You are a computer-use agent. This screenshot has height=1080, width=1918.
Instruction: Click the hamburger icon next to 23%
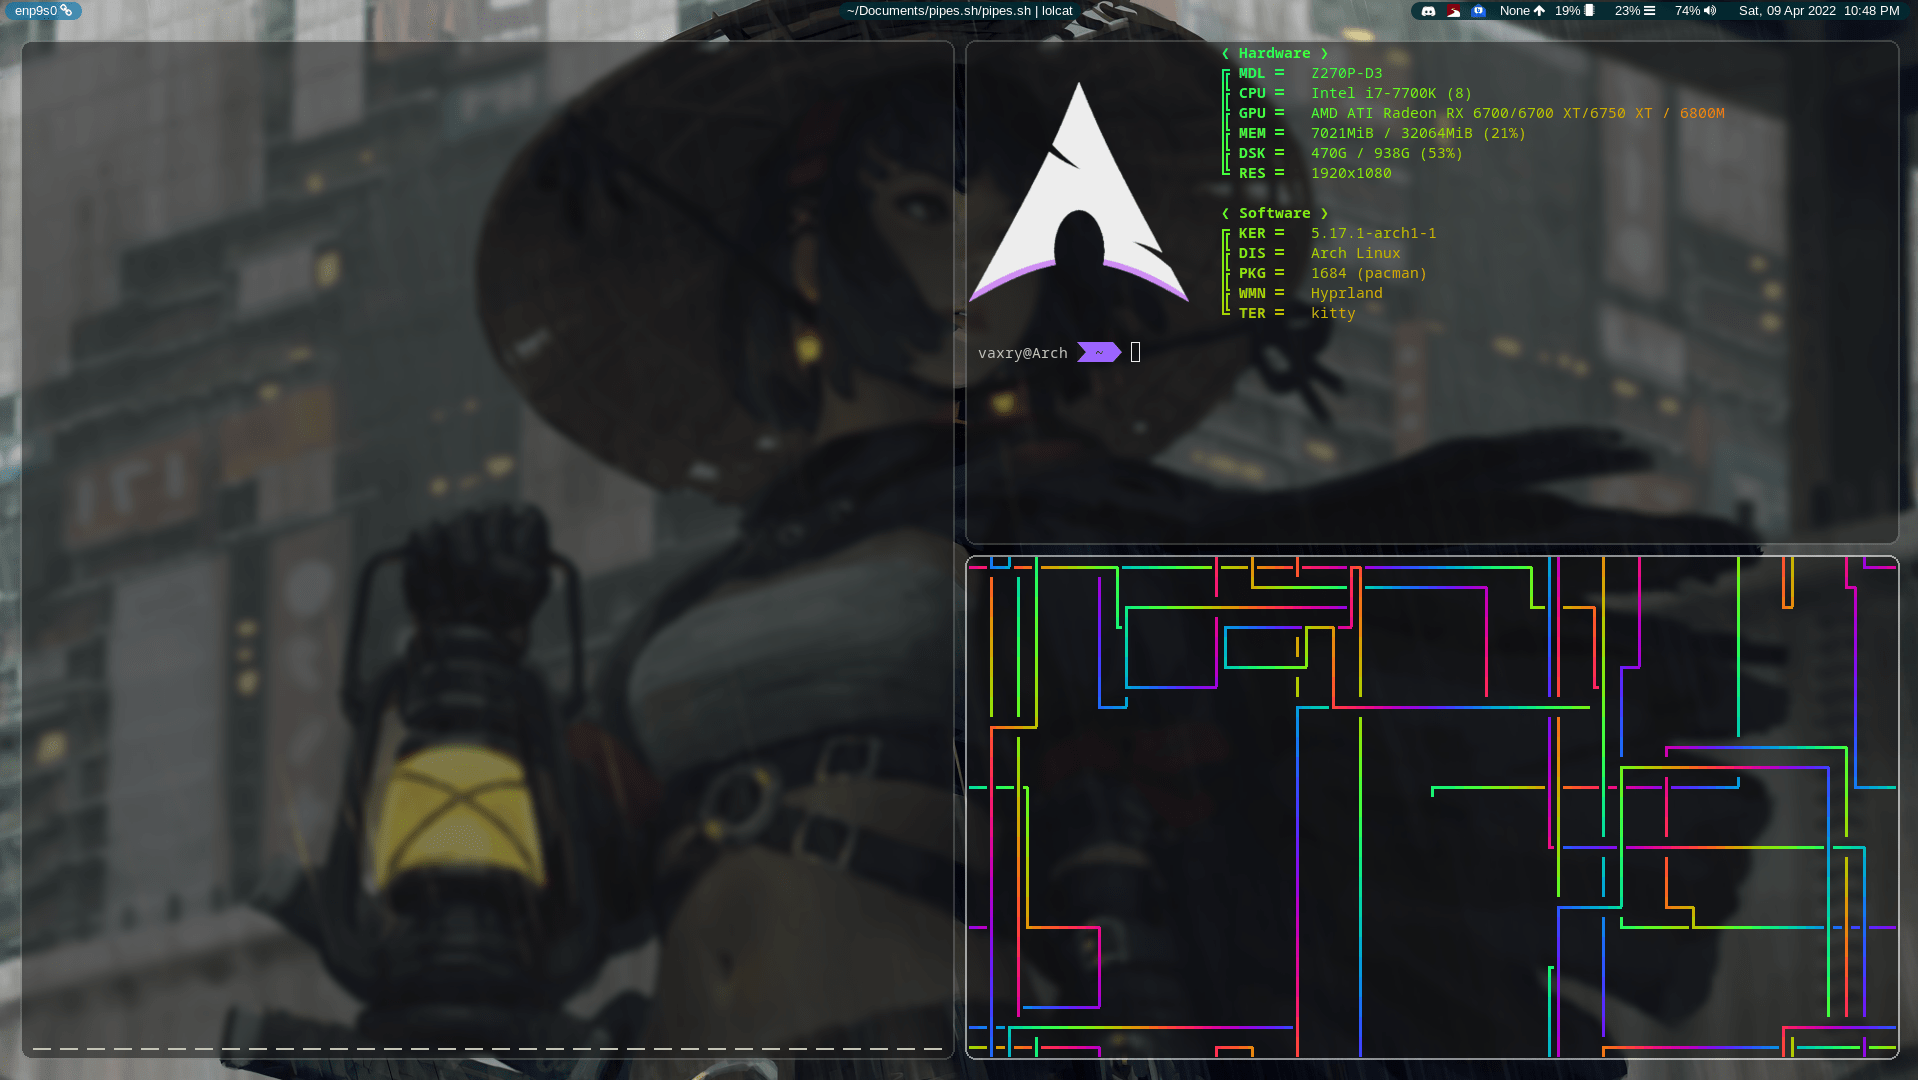tap(1650, 11)
